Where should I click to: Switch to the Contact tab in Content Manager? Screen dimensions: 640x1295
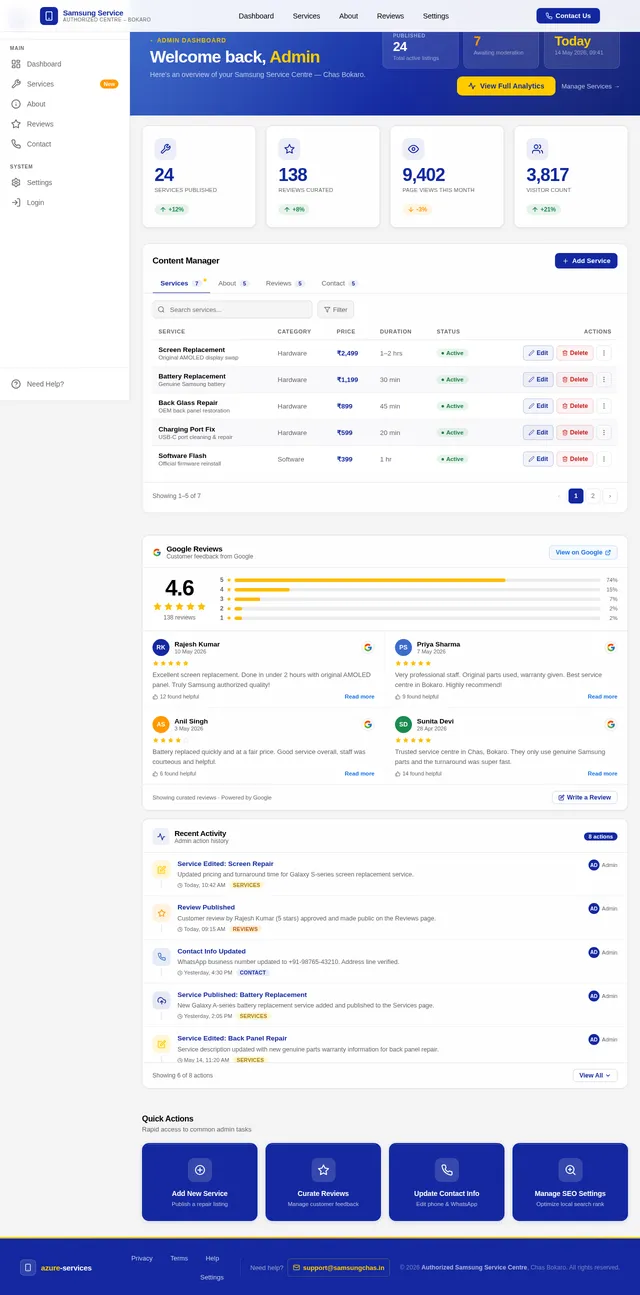click(x=340, y=284)
